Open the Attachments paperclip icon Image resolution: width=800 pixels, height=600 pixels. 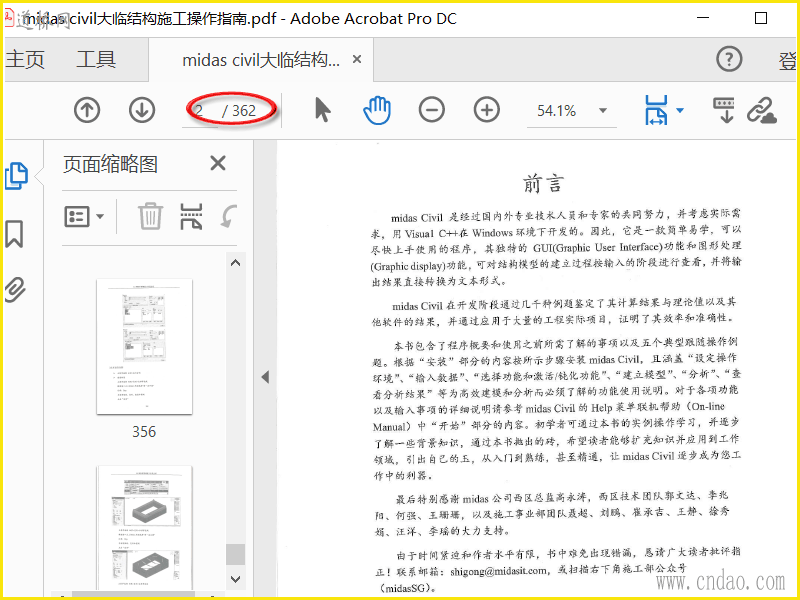pyautogui.click(x=15, y=289)
